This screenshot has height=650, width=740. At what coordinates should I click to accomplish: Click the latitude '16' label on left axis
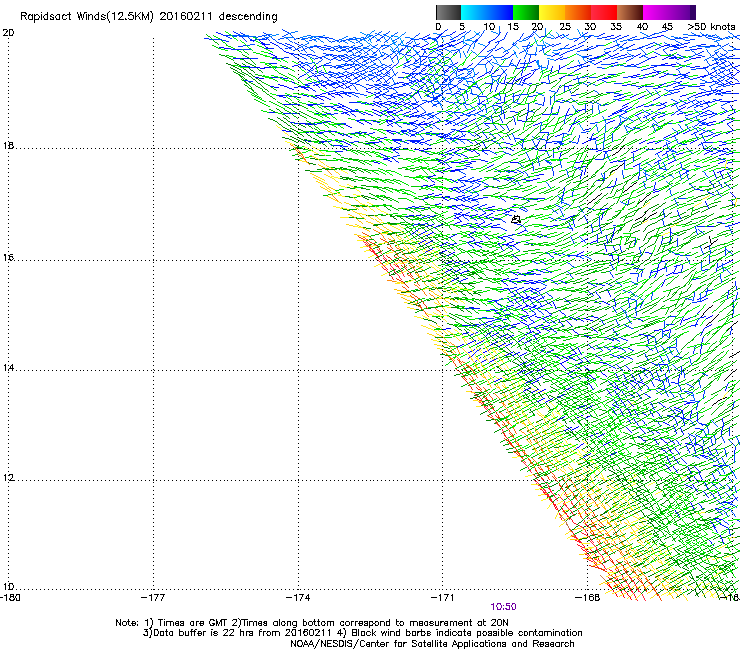click(x=8, y=258)
